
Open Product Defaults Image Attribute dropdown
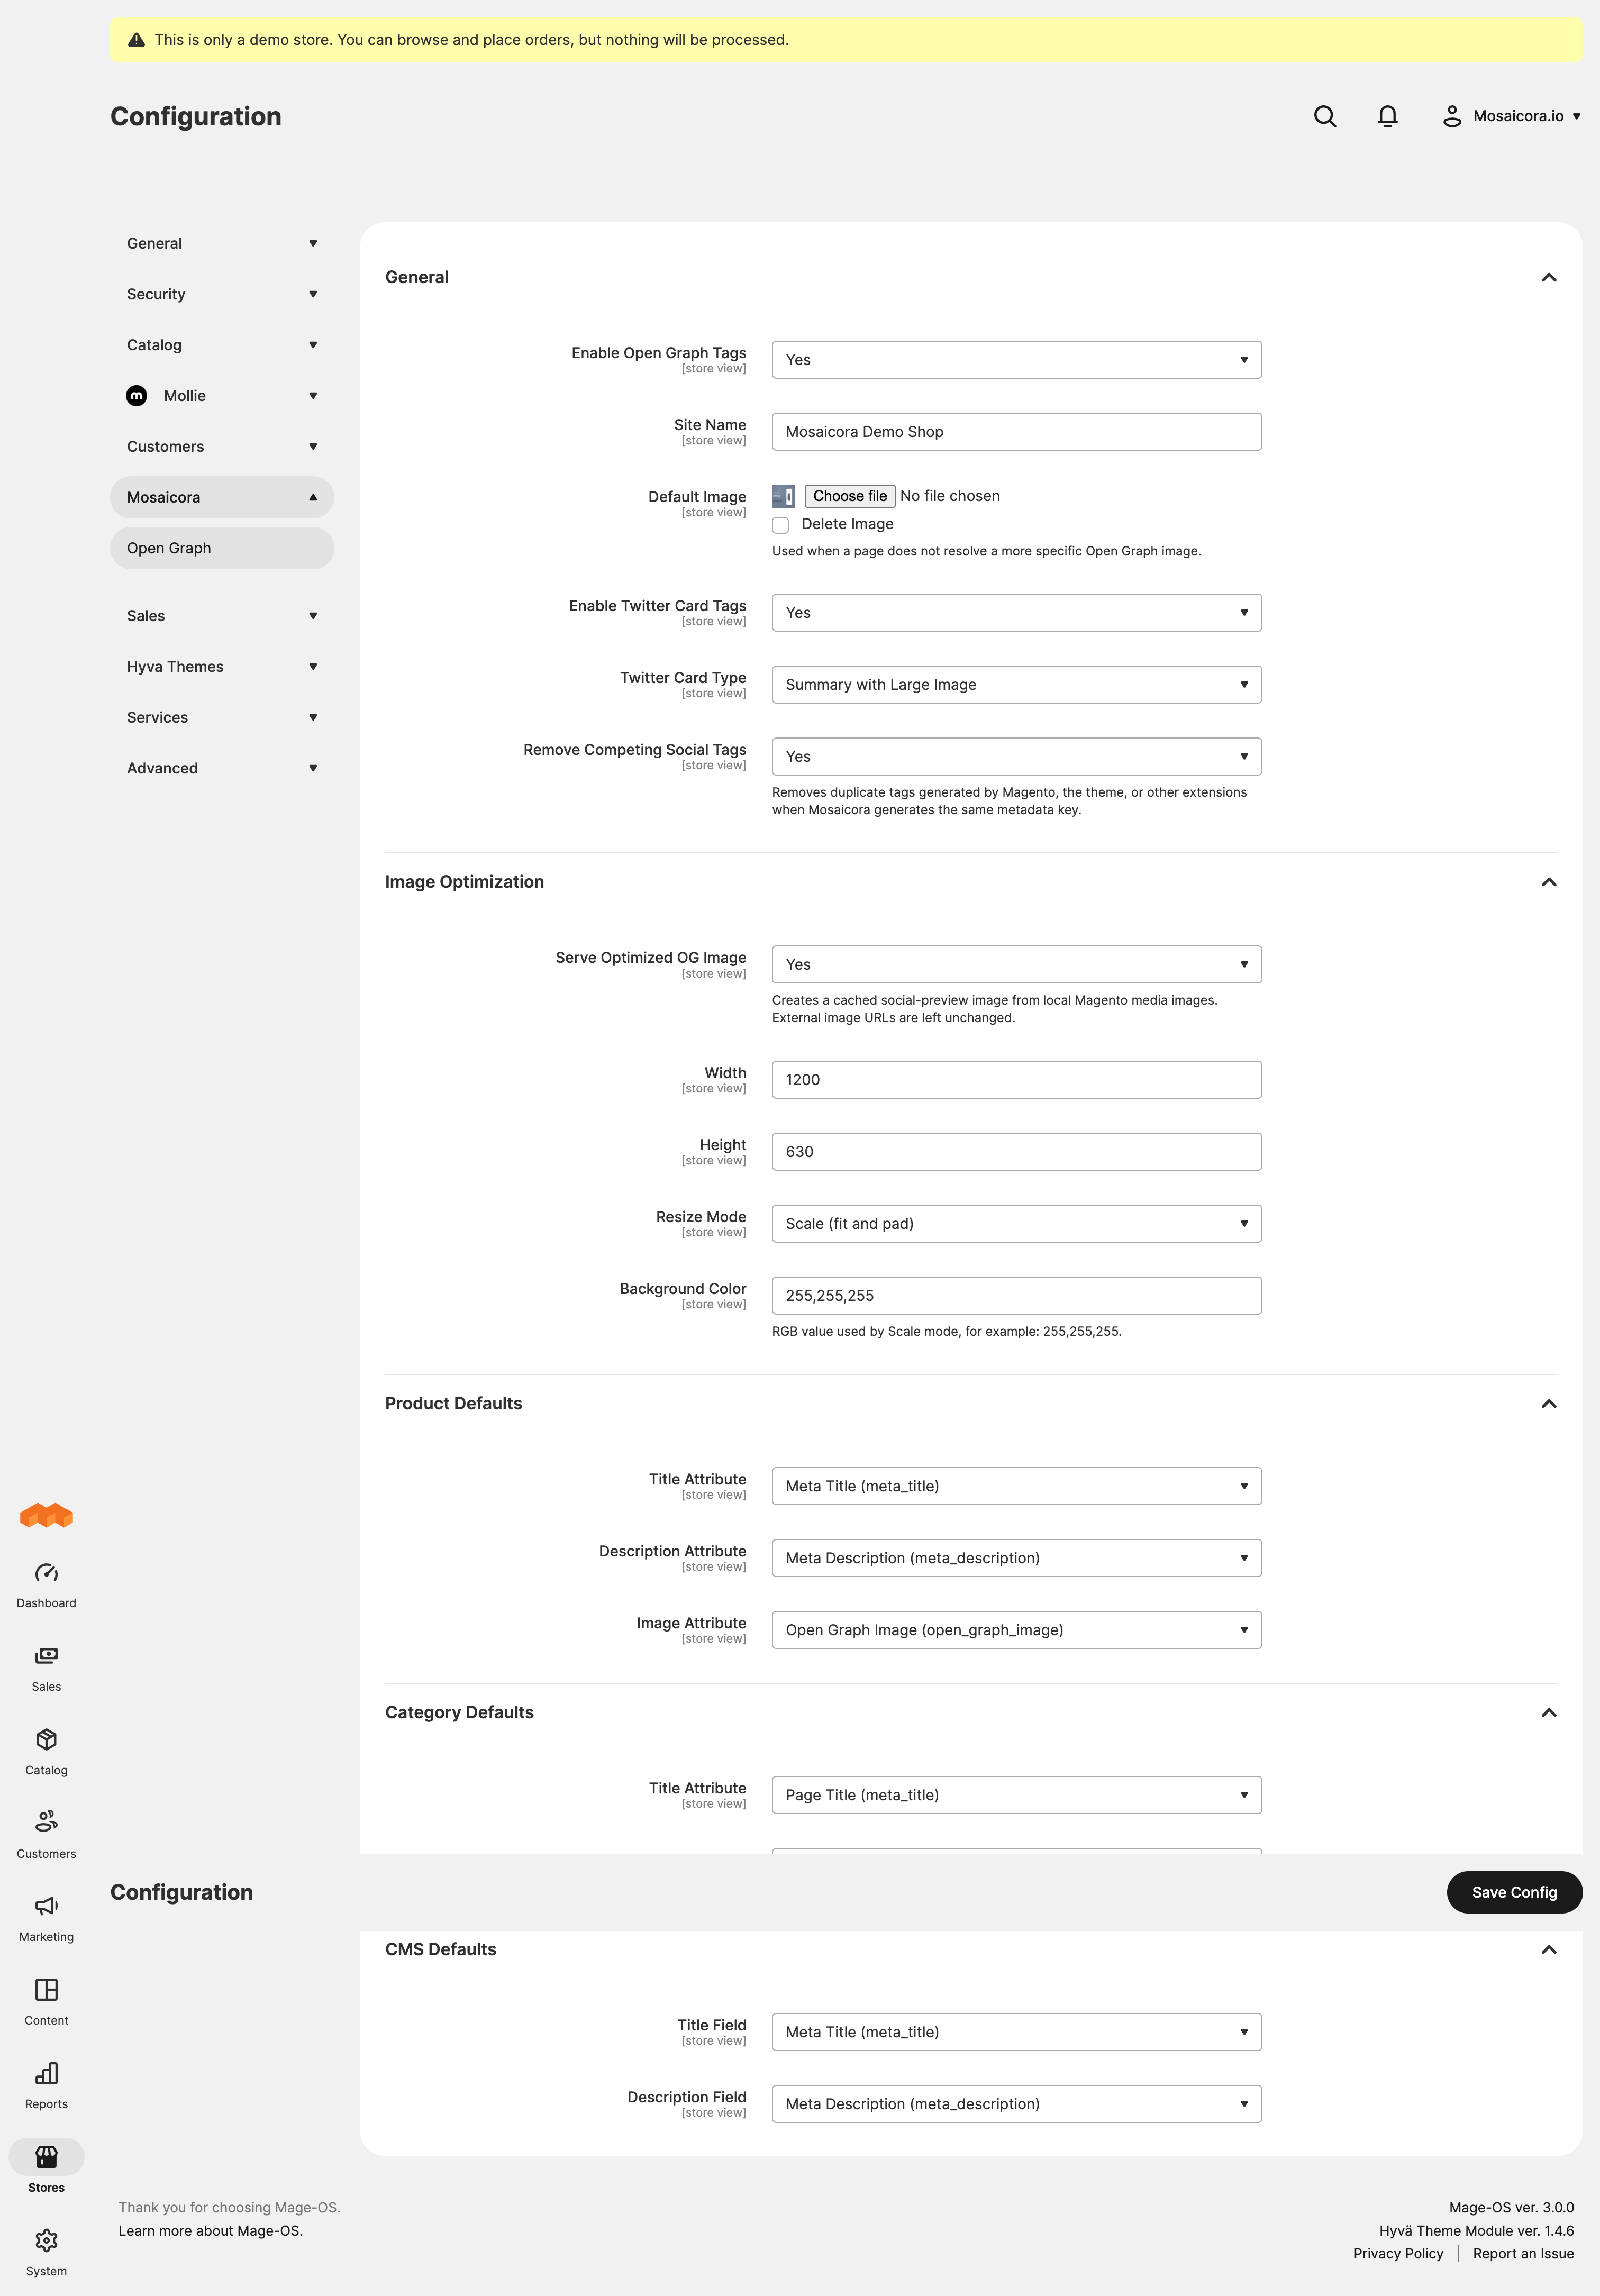click(1016, 1630)
